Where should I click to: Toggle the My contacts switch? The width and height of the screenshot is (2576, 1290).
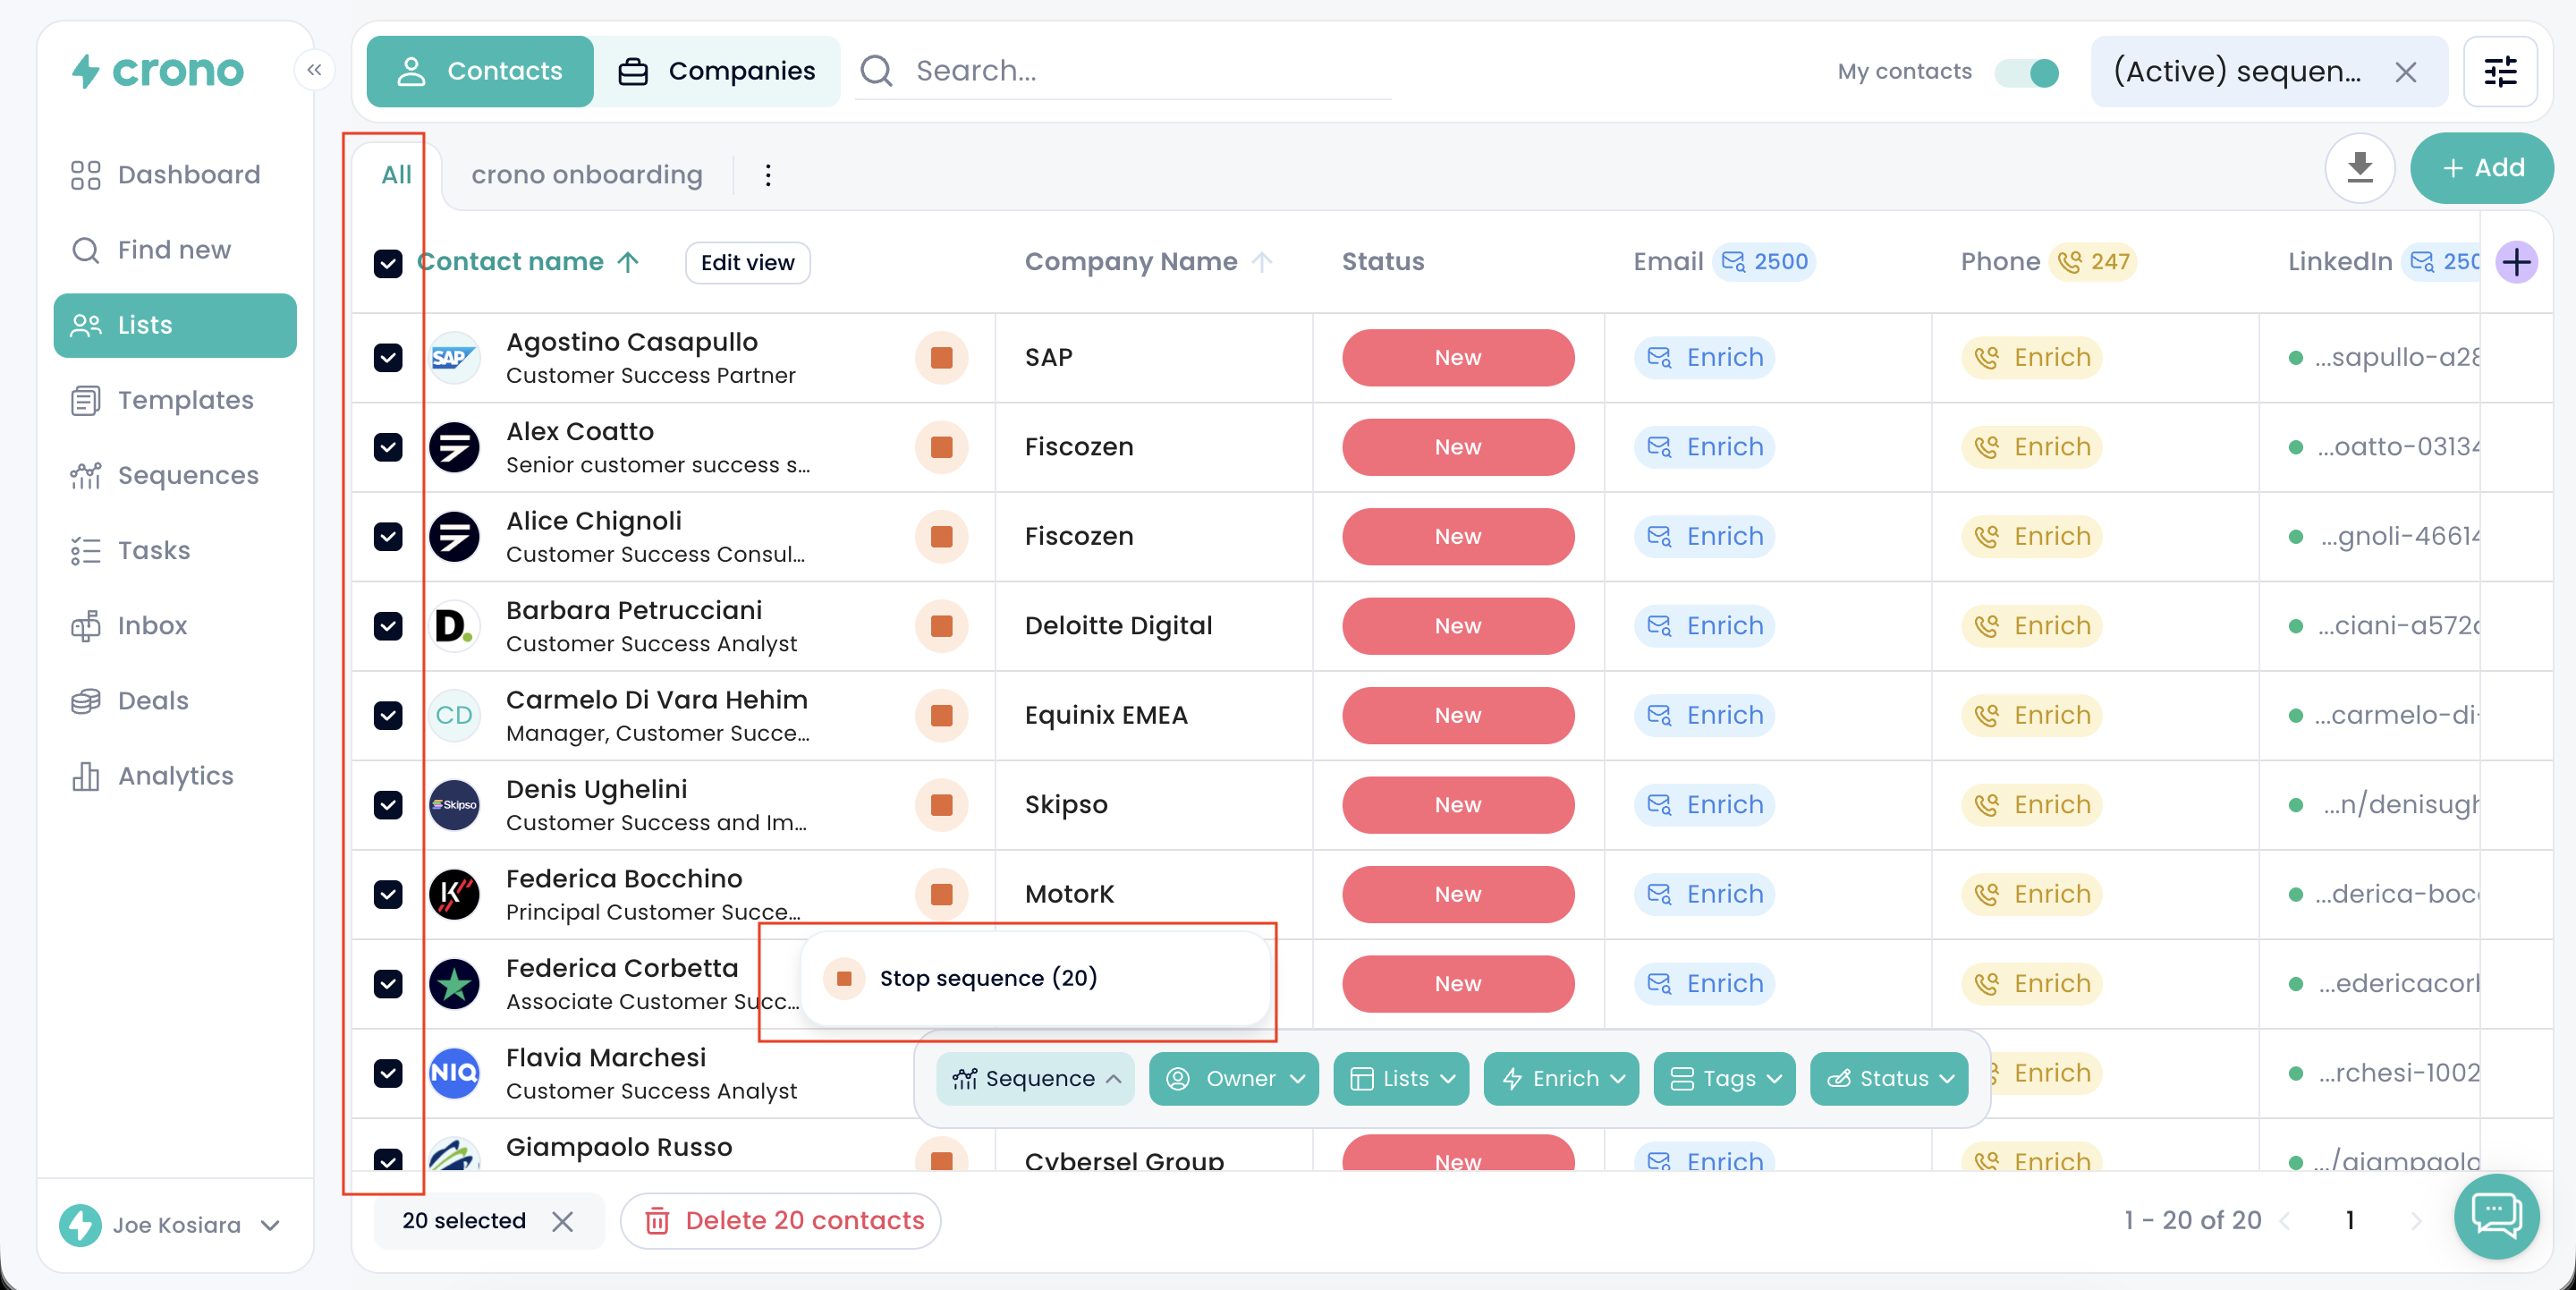(x=2027, y=72)
